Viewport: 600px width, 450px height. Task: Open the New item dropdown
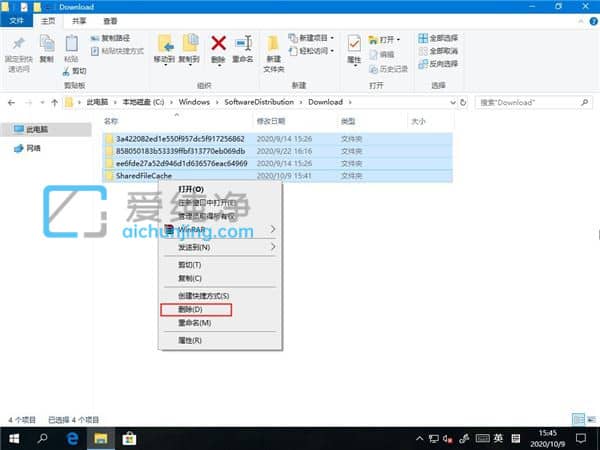(311, 38)
